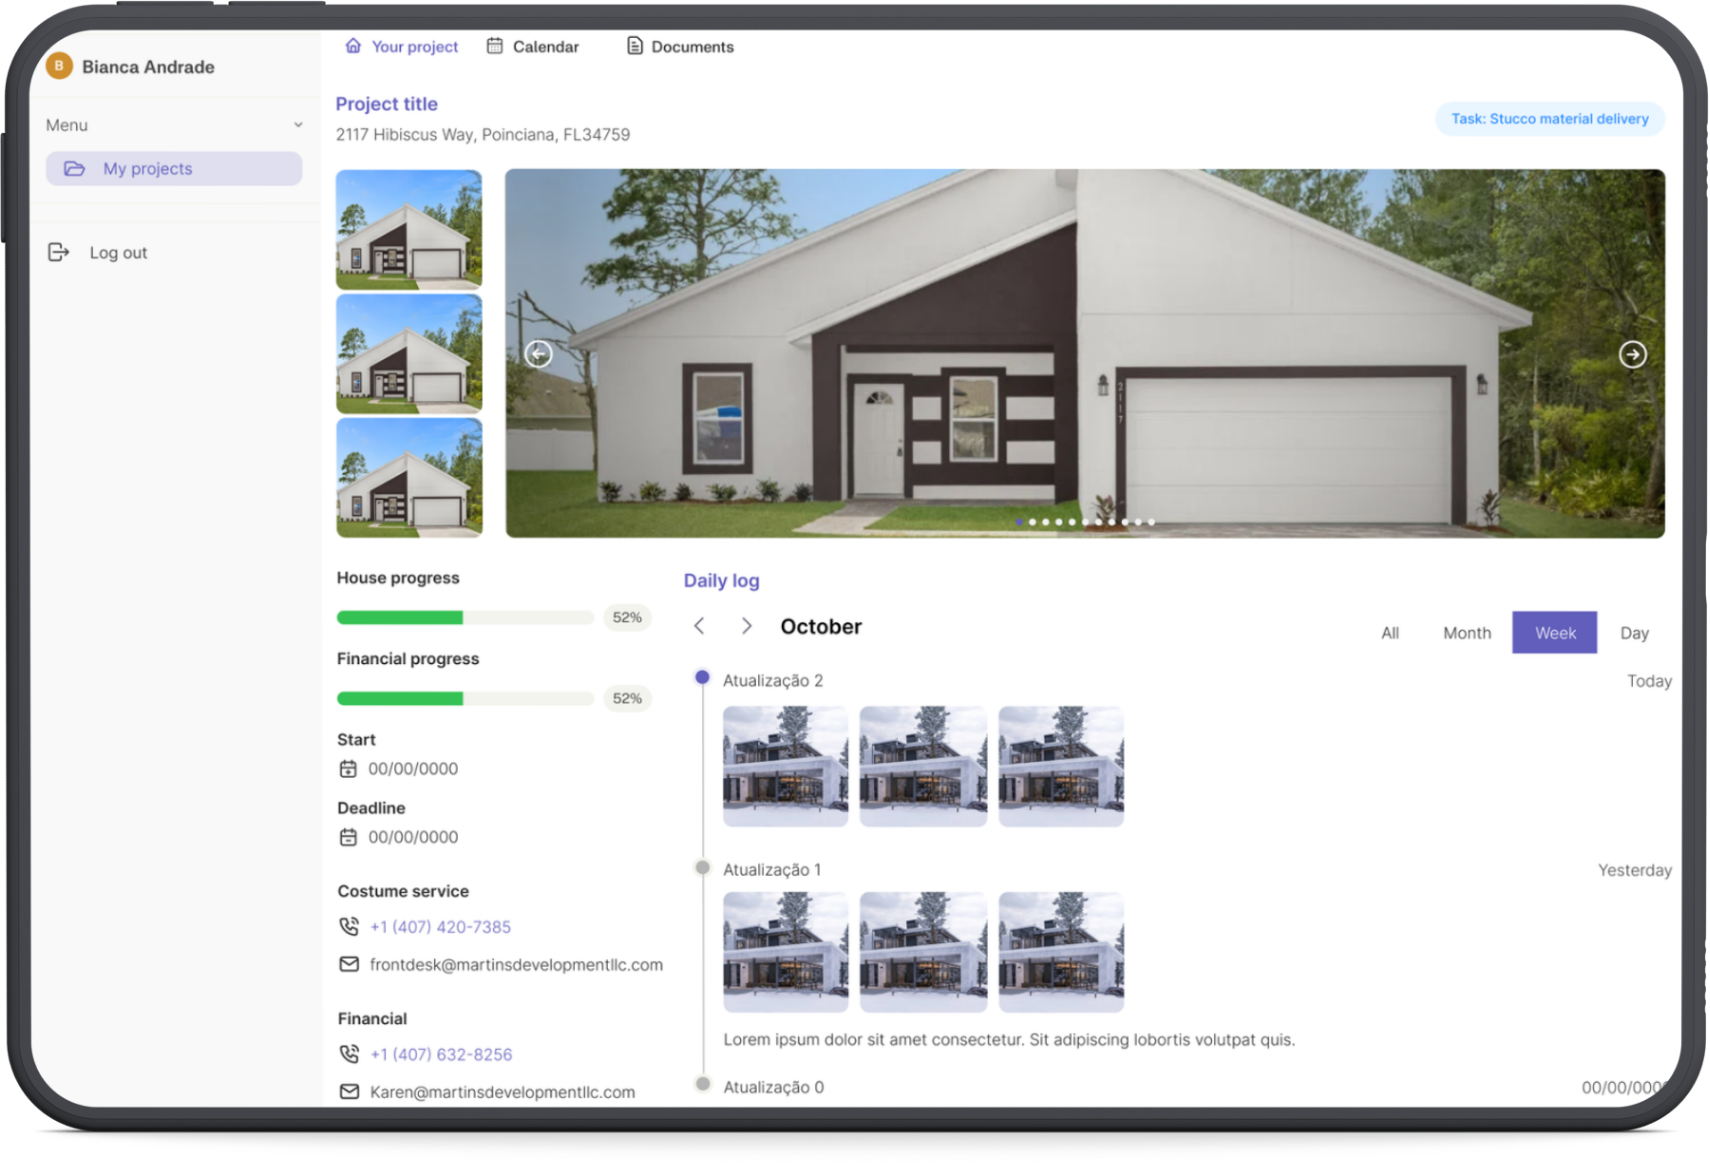Click the envelope icon beside the frontdesk email
The image size is (1710, 1168).
[x=349, y=965]
